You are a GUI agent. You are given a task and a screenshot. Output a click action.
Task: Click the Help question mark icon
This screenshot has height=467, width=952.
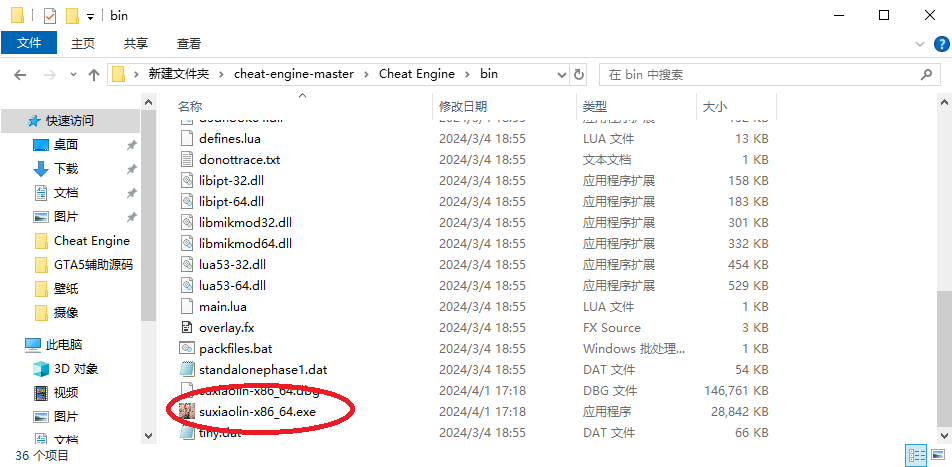point(939,44)
